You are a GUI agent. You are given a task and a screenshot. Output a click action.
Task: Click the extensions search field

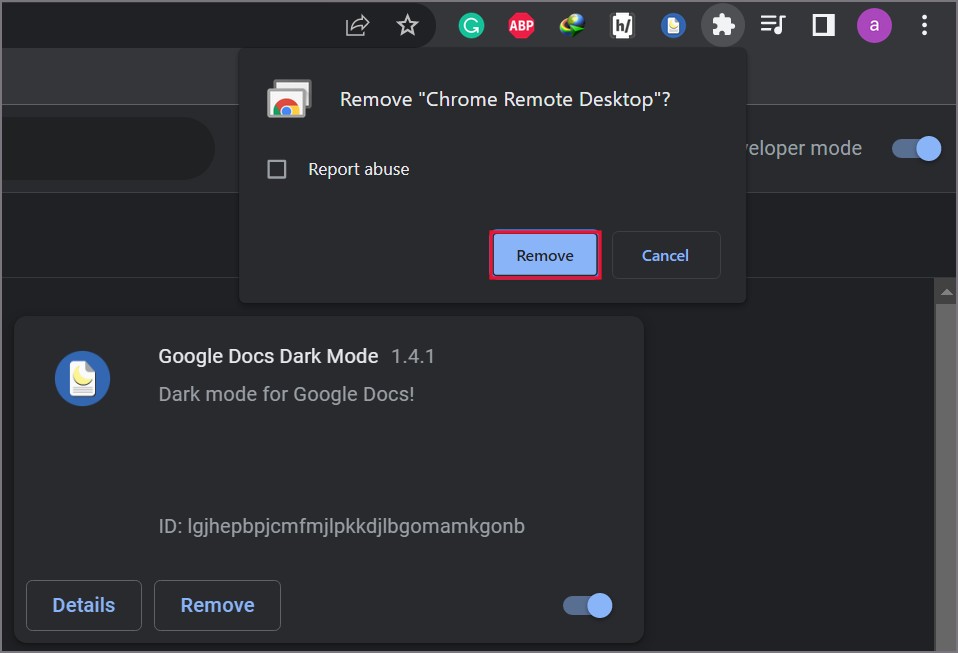pyautogui.click(x=108, y=148)
